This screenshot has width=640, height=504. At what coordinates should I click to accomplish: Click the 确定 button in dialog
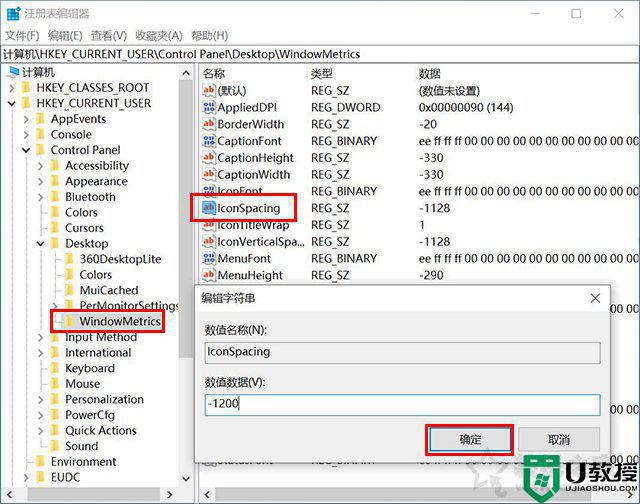pos(470,440)
